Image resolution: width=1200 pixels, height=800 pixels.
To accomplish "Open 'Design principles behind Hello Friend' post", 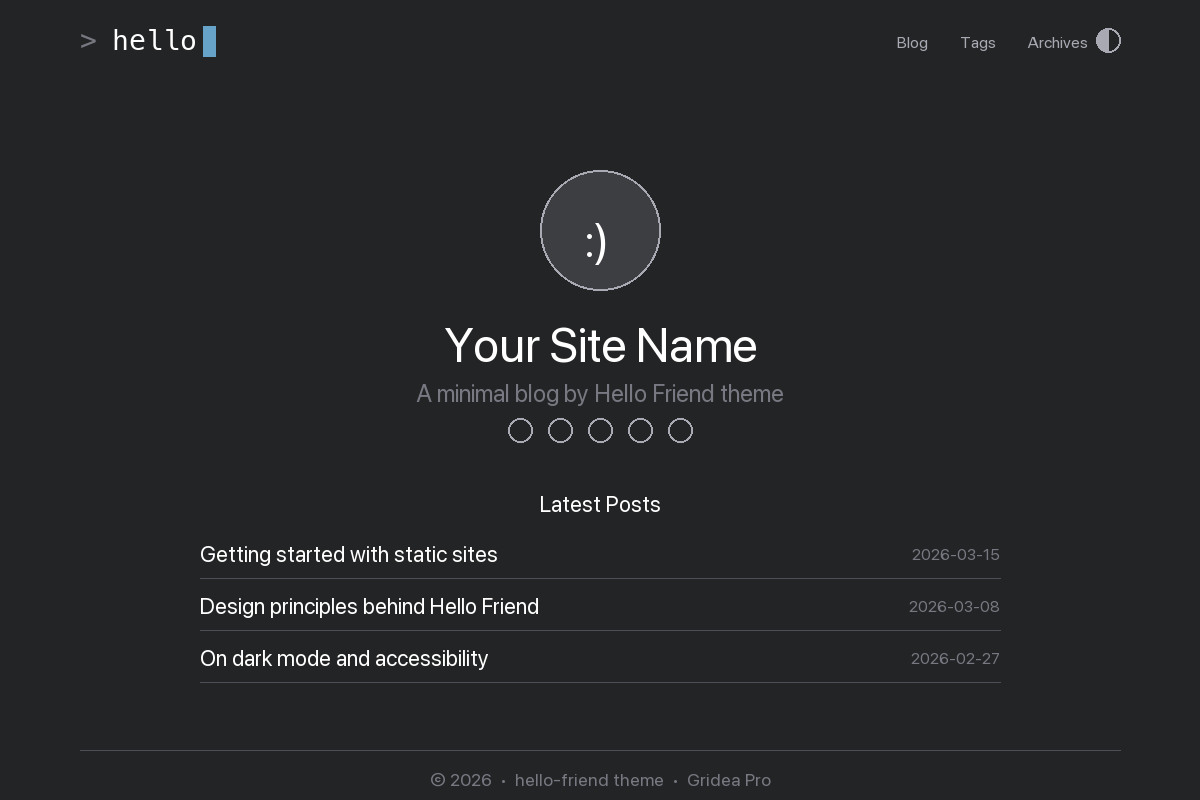I will pos(369,606).
